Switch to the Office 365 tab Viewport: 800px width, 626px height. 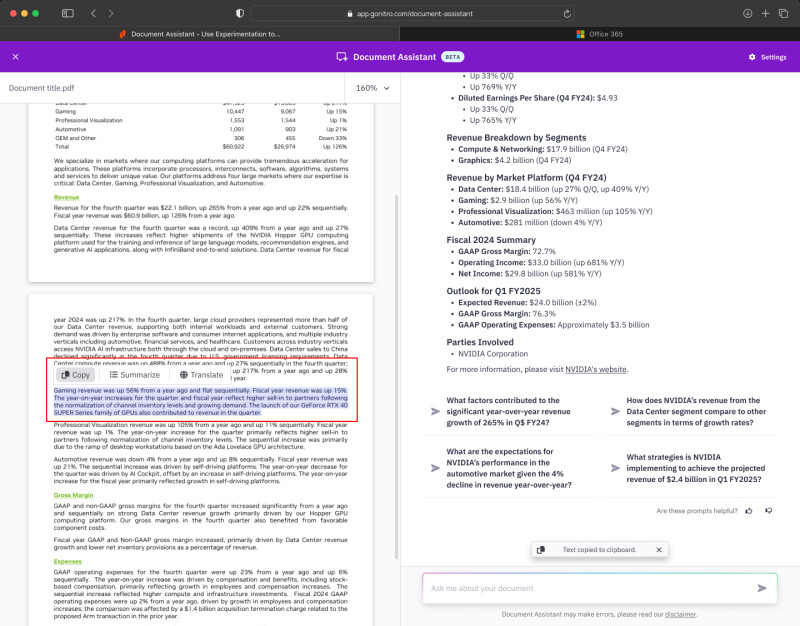pyautogui.click(x=599, y=34)
